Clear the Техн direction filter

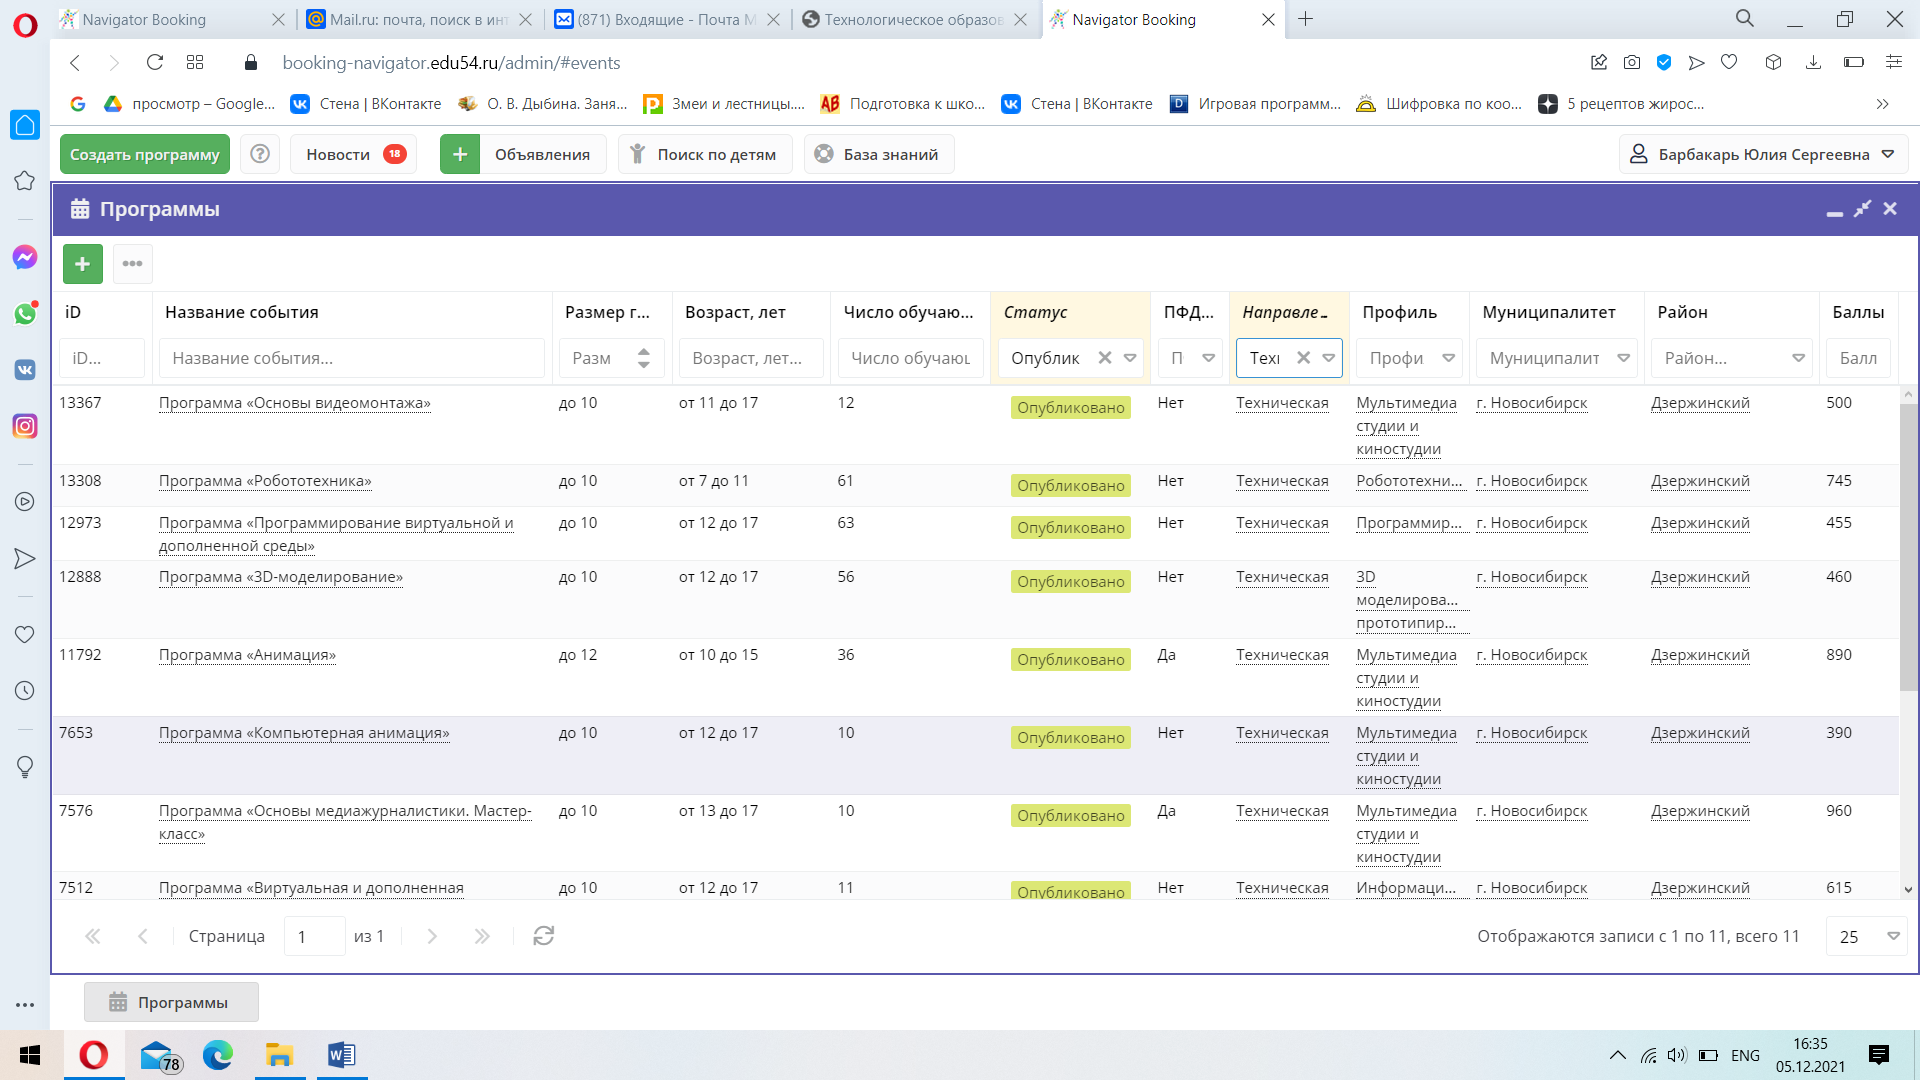1303,358
